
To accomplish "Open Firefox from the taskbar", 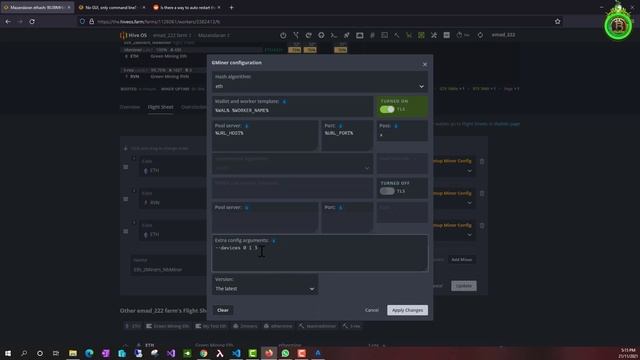I will 269,353.
